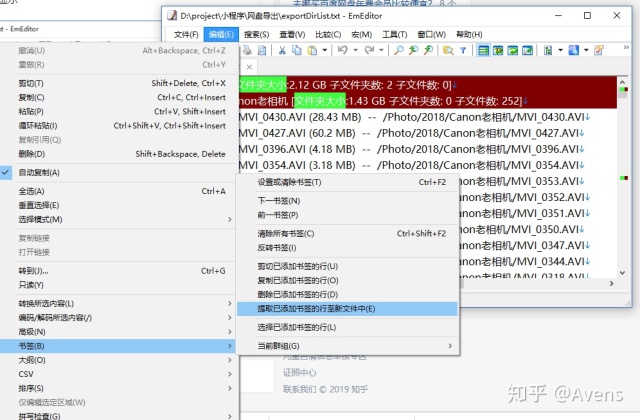Click the Paste clipboard icon

coord(312,50)
